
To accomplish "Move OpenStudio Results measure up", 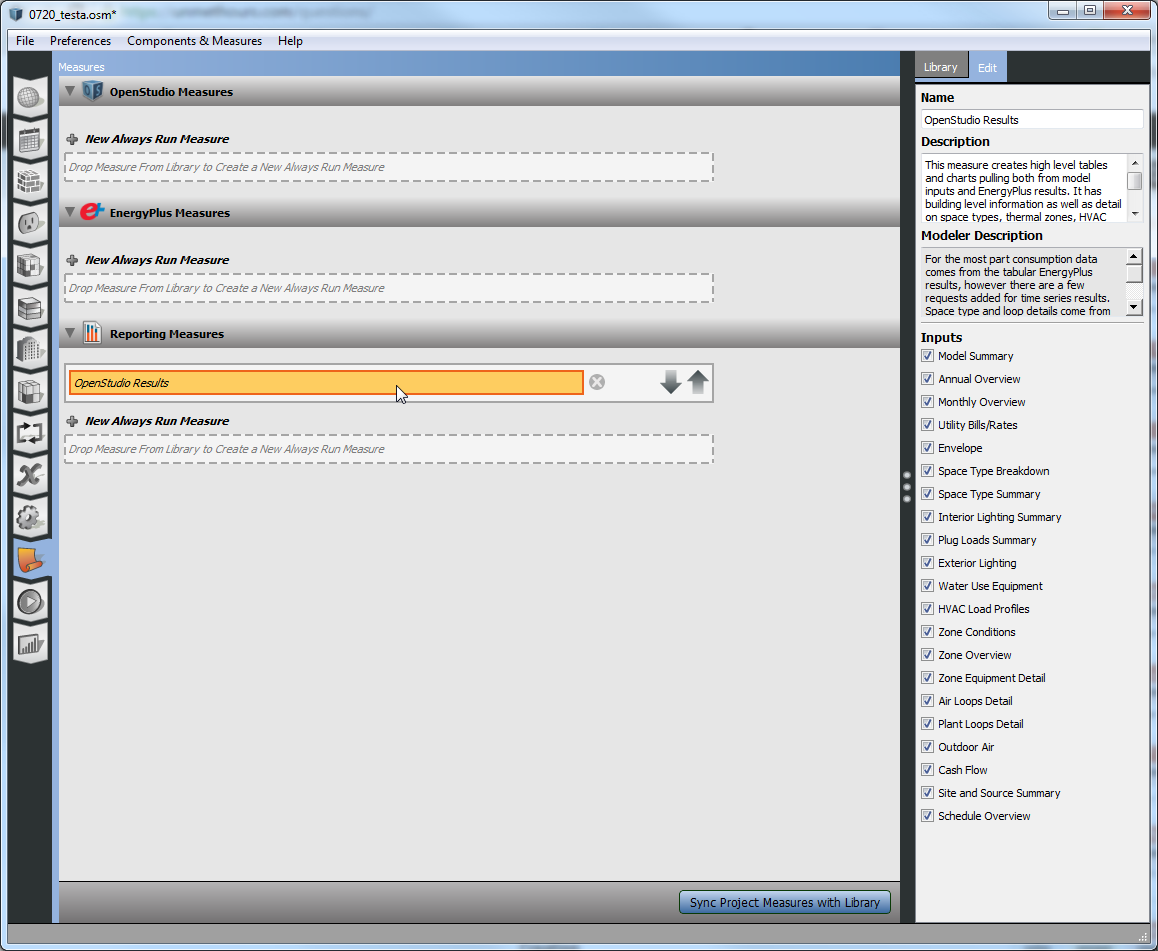I will coord(698,382).
